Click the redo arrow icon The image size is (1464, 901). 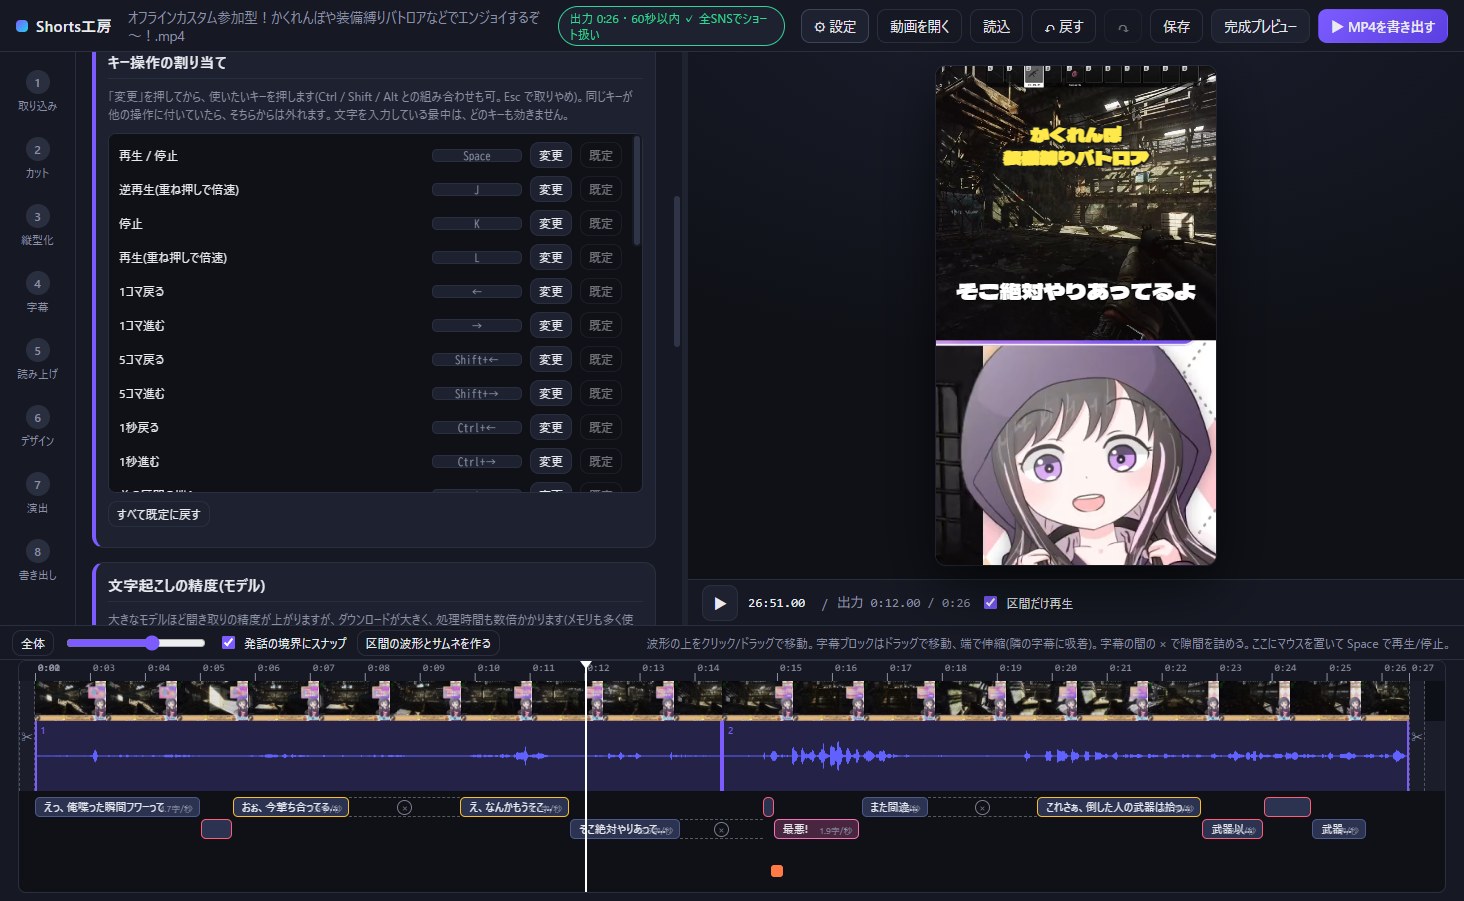click(1123, 27)
